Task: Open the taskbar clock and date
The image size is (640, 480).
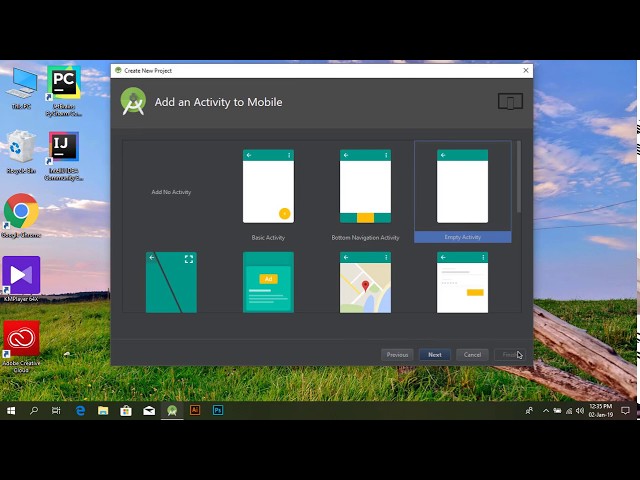Action: [601, 411]
